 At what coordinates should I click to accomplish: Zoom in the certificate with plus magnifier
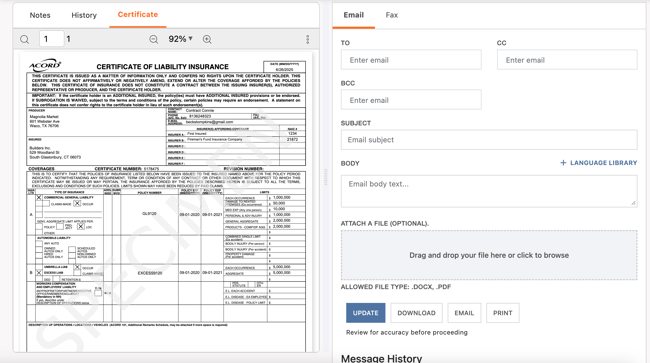207,39
